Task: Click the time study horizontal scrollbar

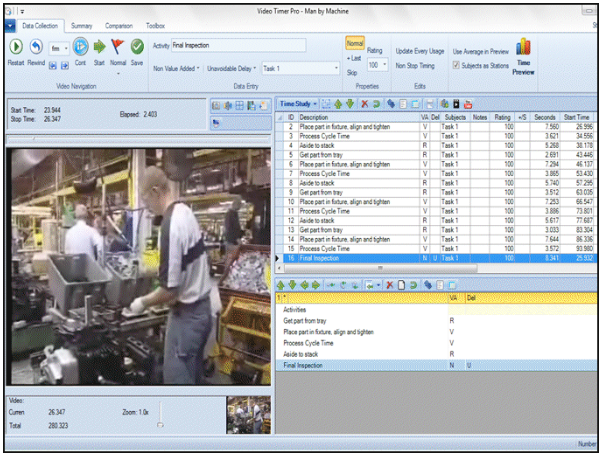Action: 380,268
